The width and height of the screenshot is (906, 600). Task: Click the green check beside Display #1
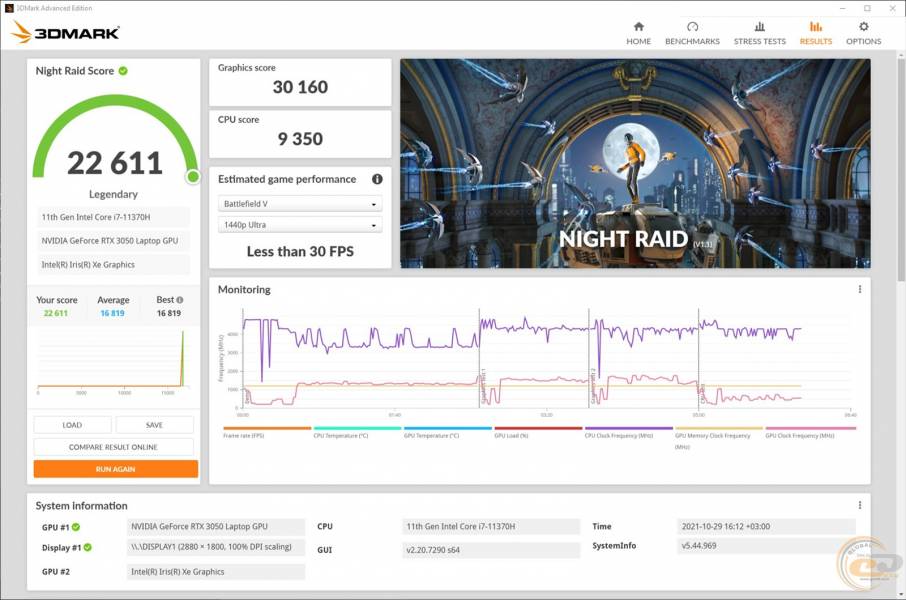(87, 547)
